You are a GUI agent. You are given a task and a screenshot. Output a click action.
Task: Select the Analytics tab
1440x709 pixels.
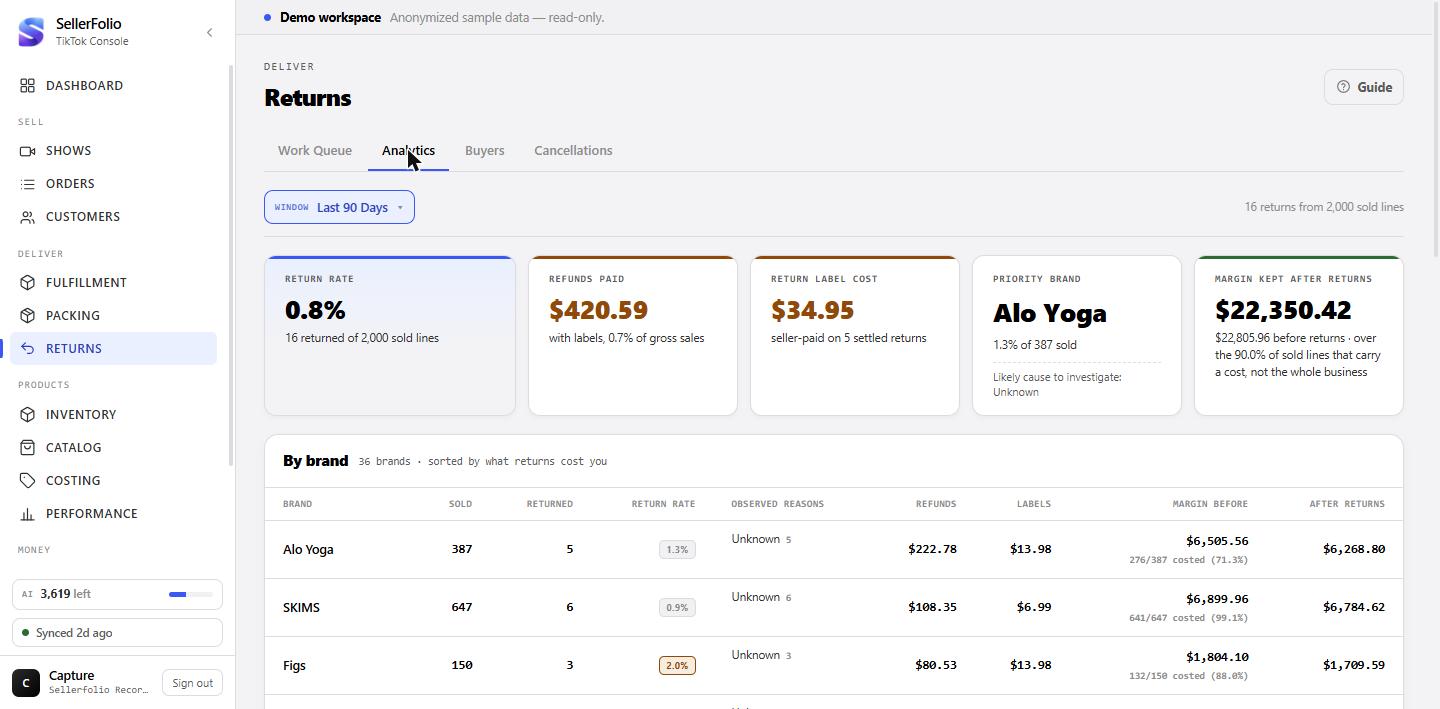408,151
